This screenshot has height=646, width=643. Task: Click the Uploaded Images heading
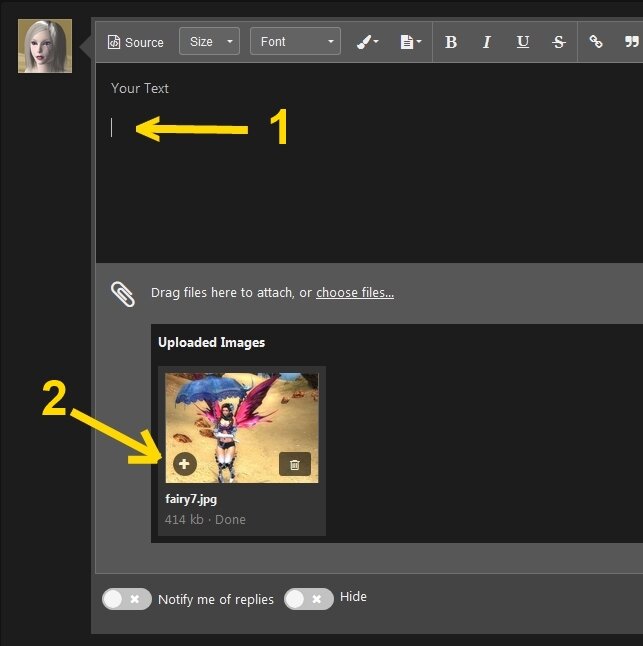pyautogui.click(x=211, y=342)
